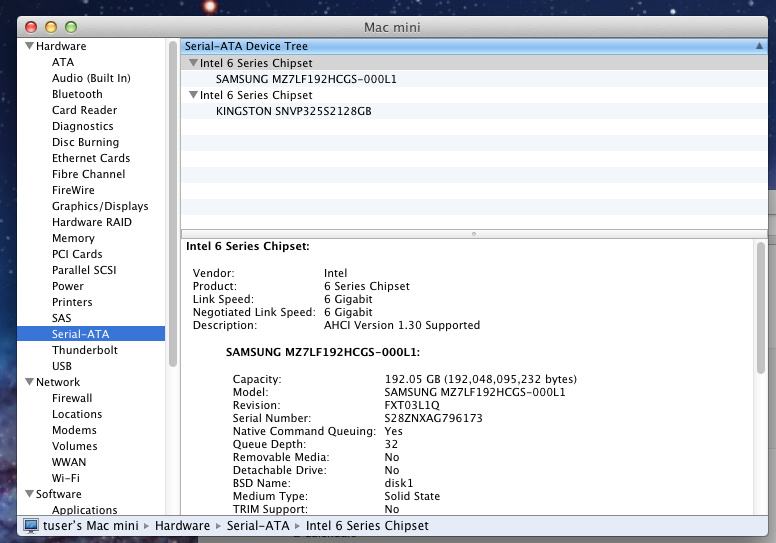
Task: Click Medium Type value Solid State
Action: tap(412, 496)
